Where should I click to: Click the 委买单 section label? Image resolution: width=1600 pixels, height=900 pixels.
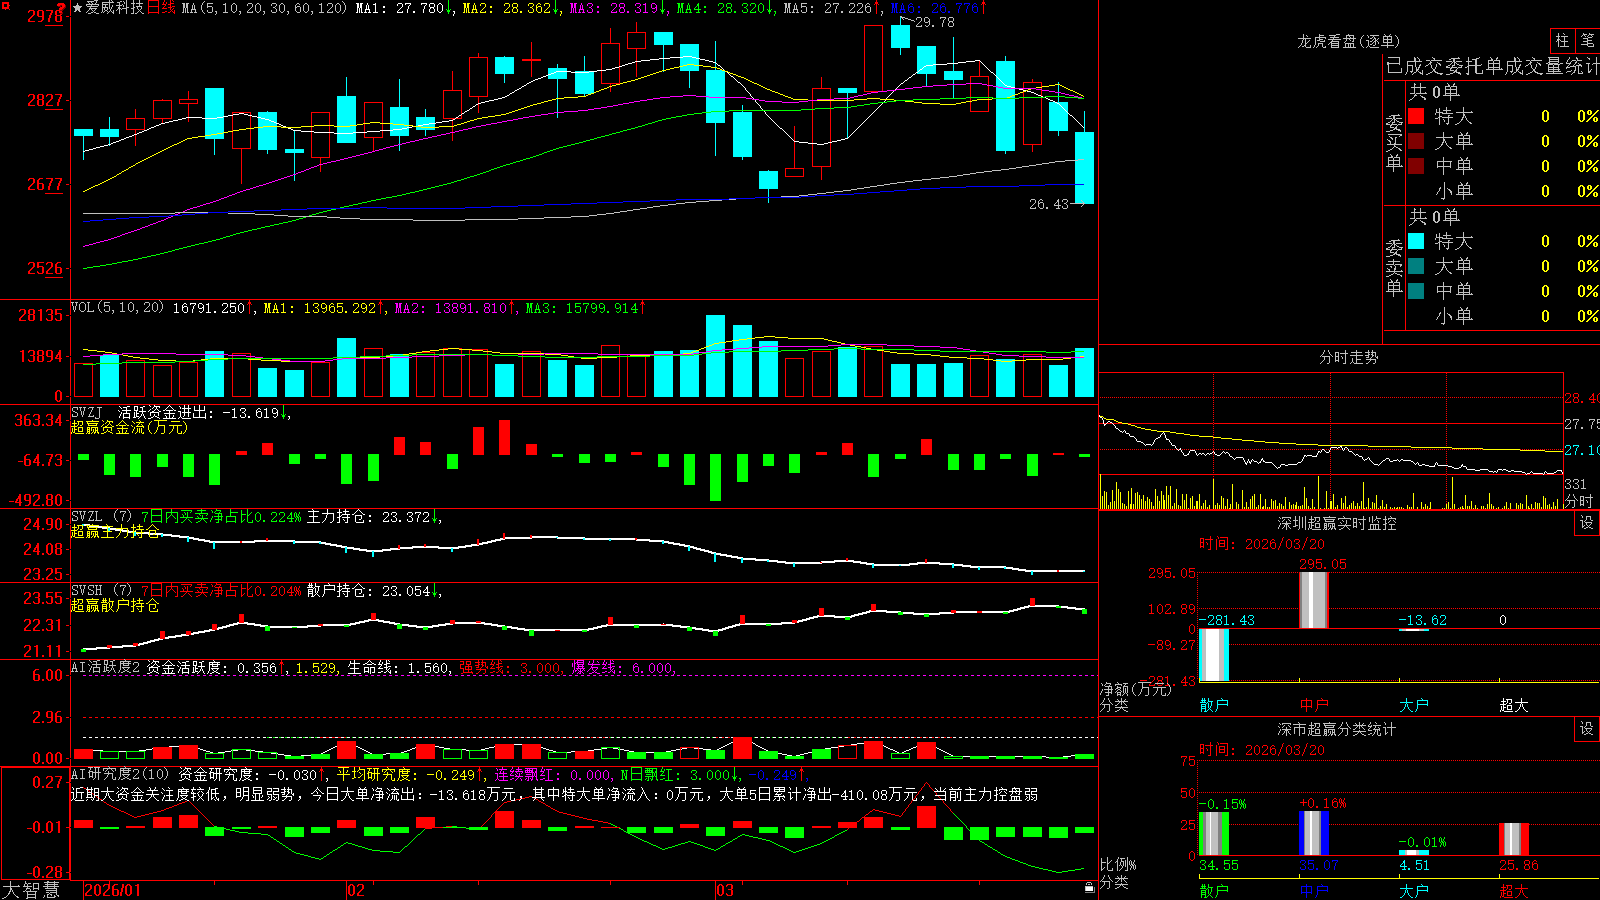[1394, 142]
